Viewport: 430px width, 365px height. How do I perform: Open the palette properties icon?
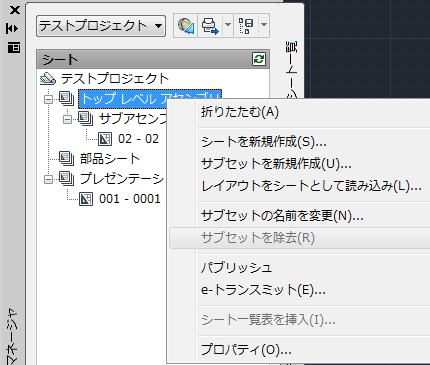pos(14,48)
